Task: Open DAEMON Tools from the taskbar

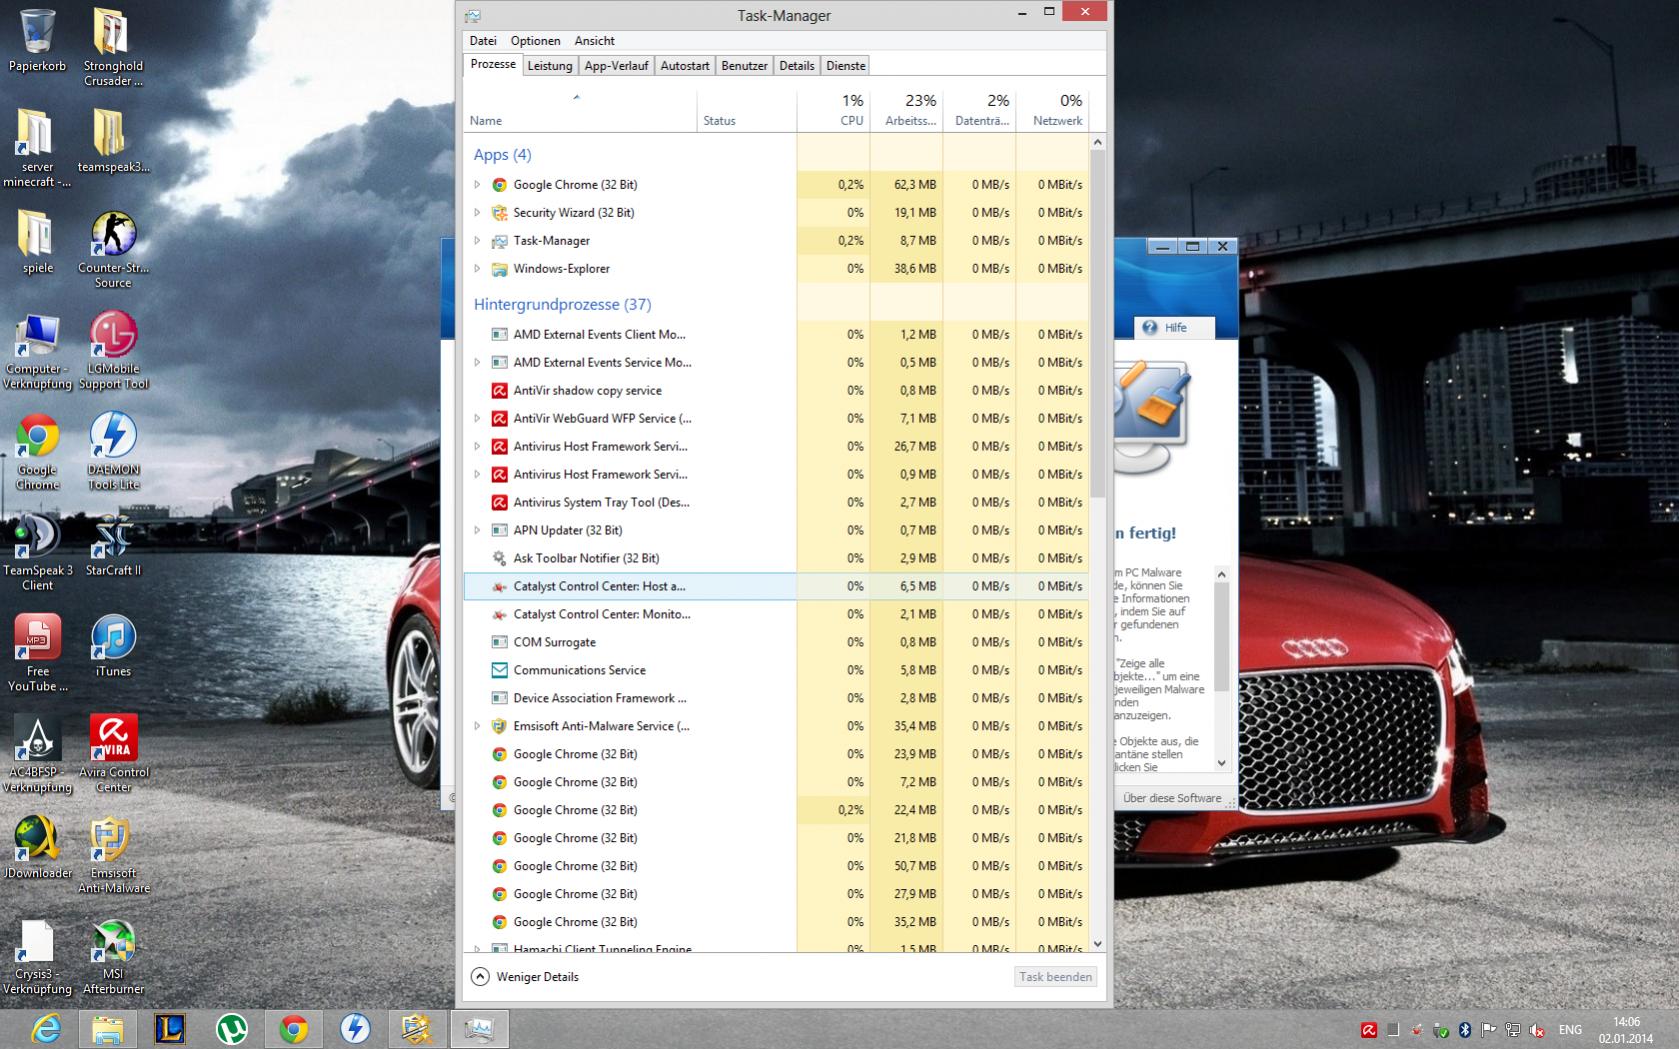Action: [355, 1028]
